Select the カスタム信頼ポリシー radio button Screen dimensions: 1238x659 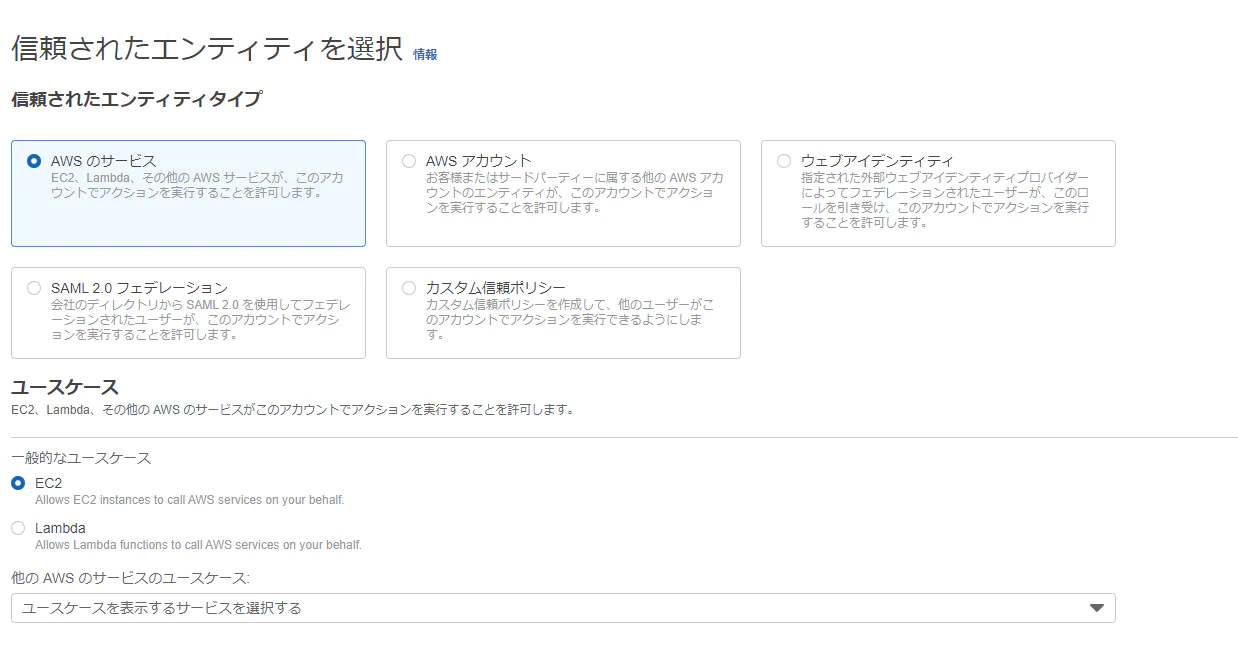[409, 288]
